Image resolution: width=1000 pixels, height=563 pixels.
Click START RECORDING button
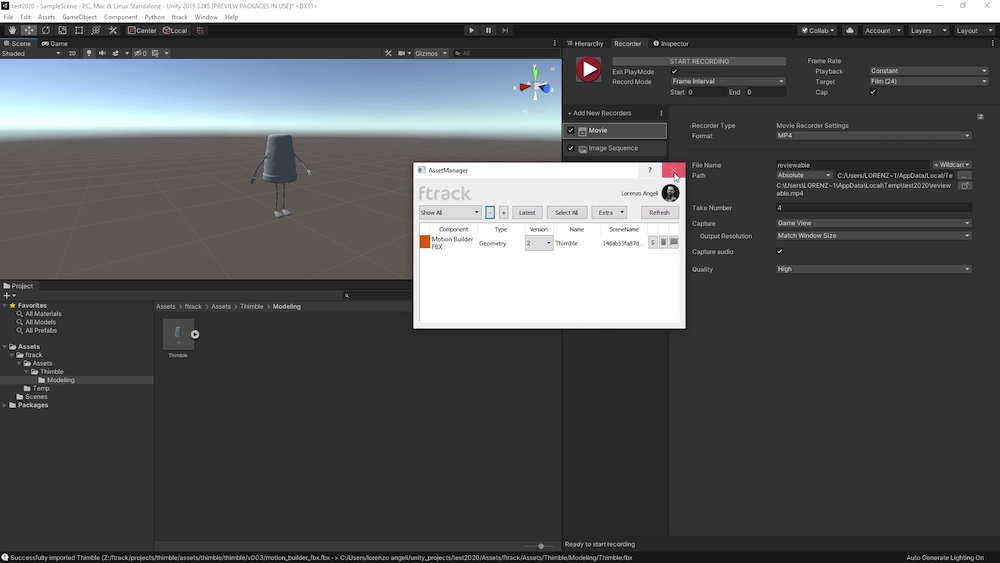(x=699, y=61)
